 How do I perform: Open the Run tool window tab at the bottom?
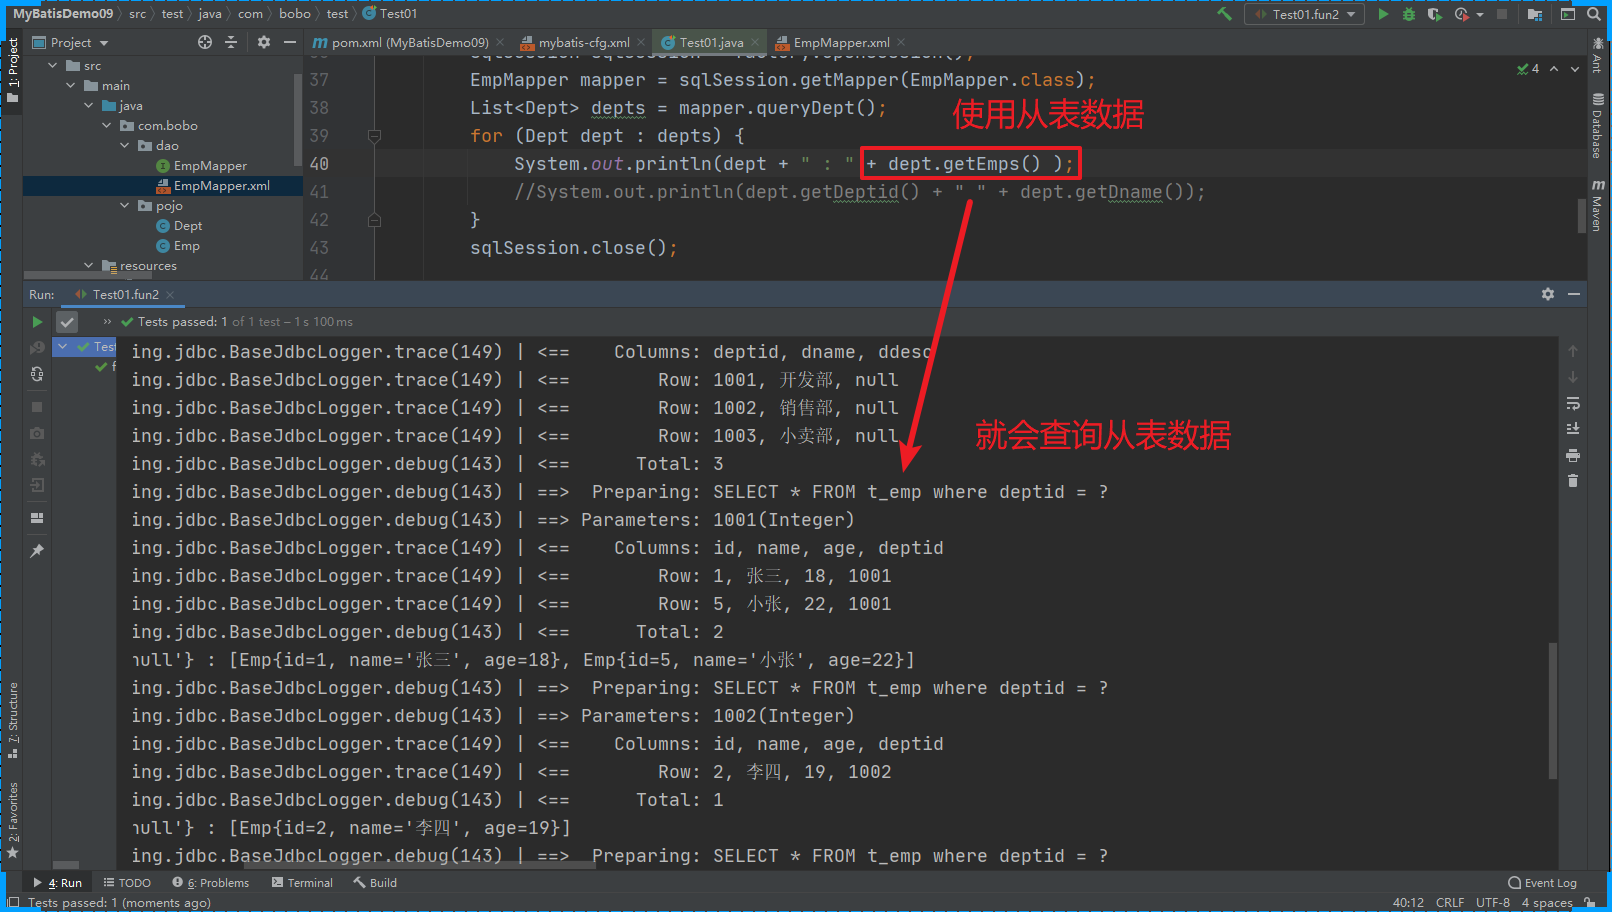click(x=58, y=883)
